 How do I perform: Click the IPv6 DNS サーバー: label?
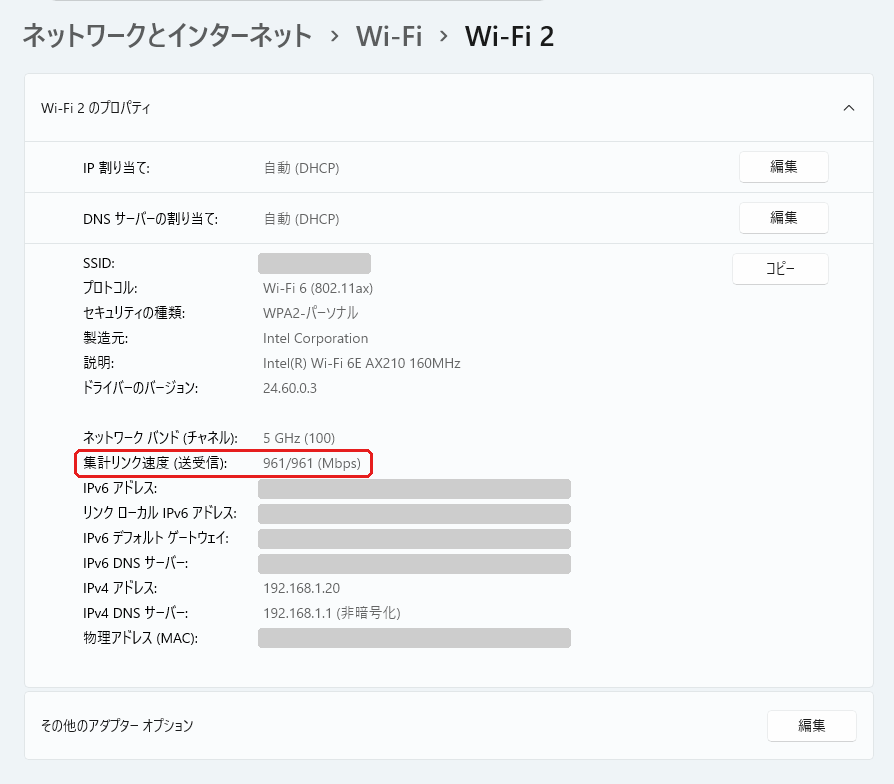coord(136,563)
